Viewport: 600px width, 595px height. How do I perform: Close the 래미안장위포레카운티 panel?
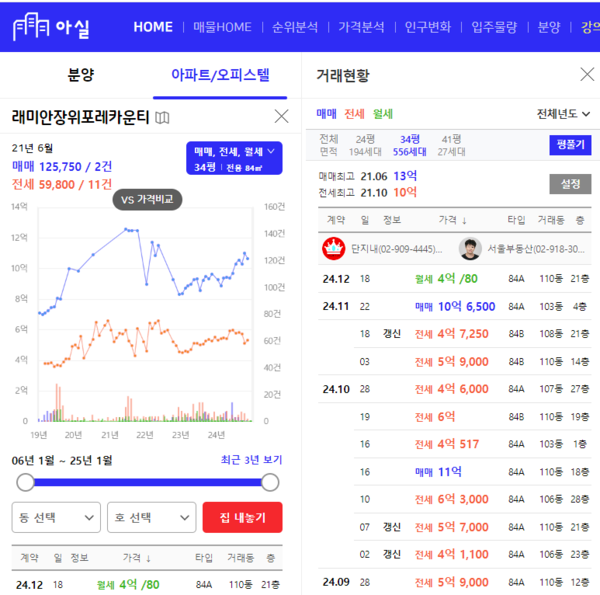coord(282,116)
